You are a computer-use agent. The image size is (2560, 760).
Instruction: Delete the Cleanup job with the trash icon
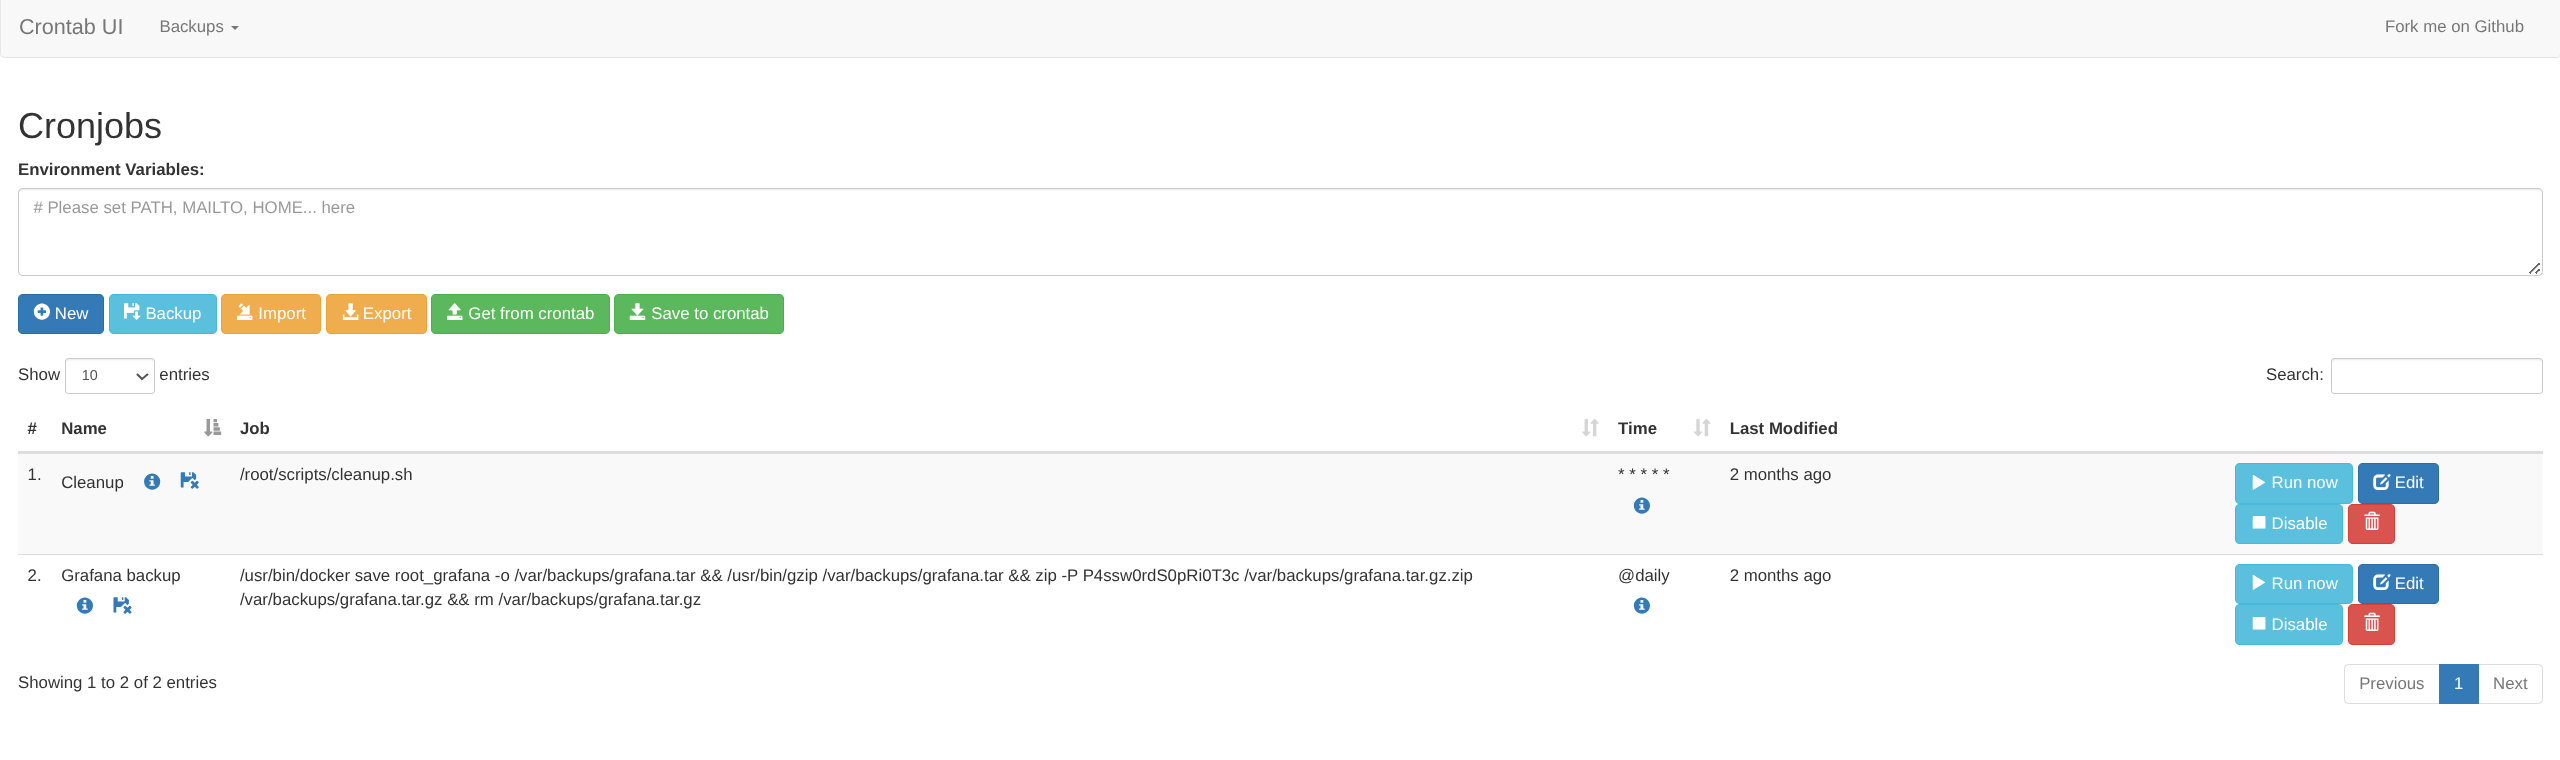(x=2371, y=523)
